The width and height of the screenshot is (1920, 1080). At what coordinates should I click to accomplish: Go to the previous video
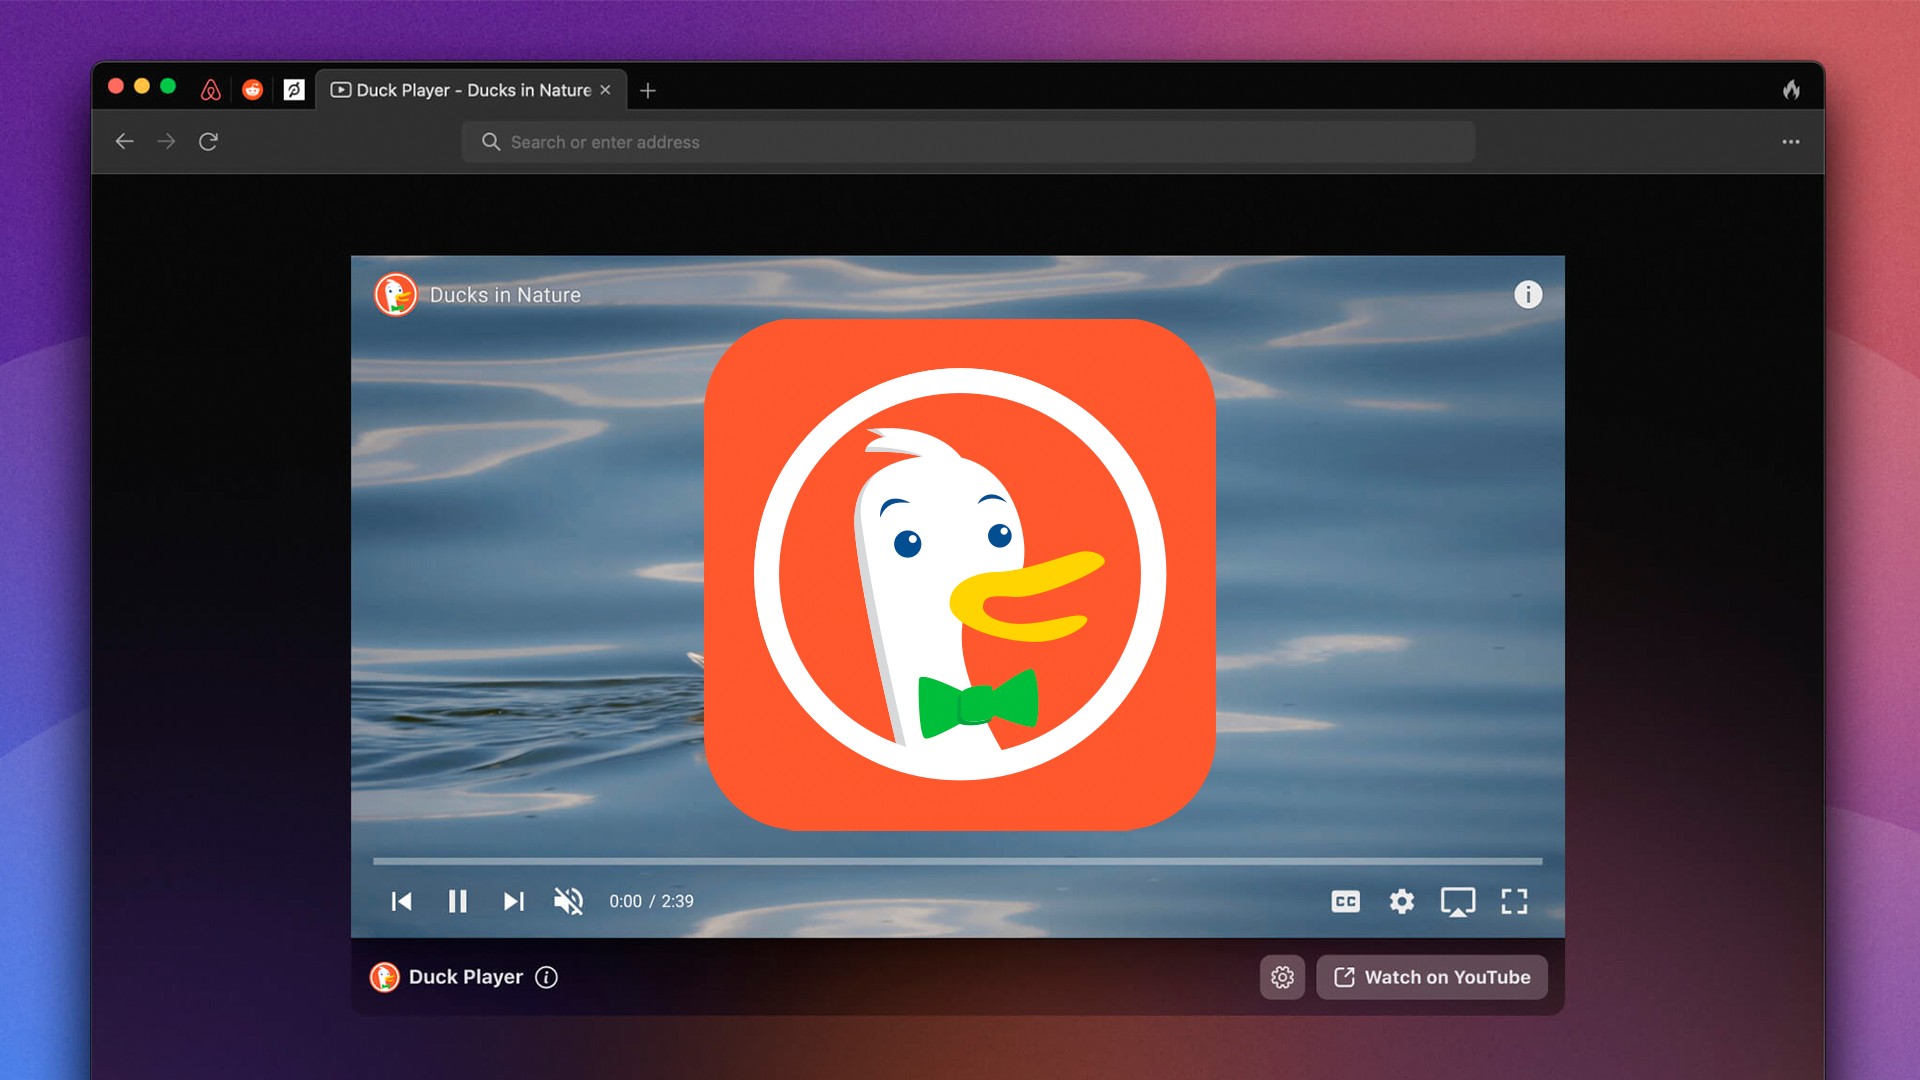(x=401, y=901)
